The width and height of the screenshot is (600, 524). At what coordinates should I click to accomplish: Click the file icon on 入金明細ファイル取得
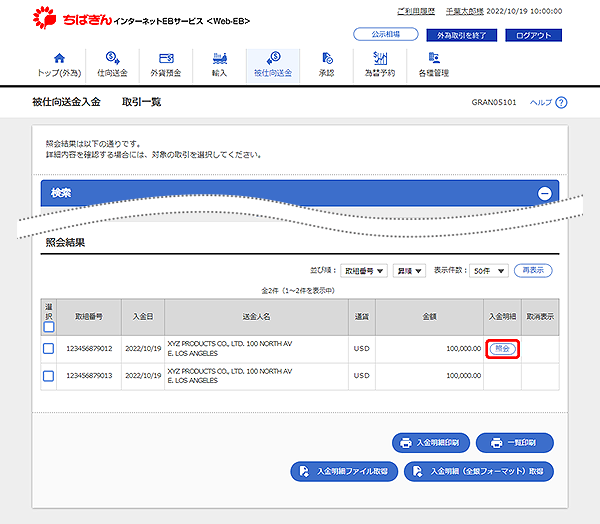[304, 471]
